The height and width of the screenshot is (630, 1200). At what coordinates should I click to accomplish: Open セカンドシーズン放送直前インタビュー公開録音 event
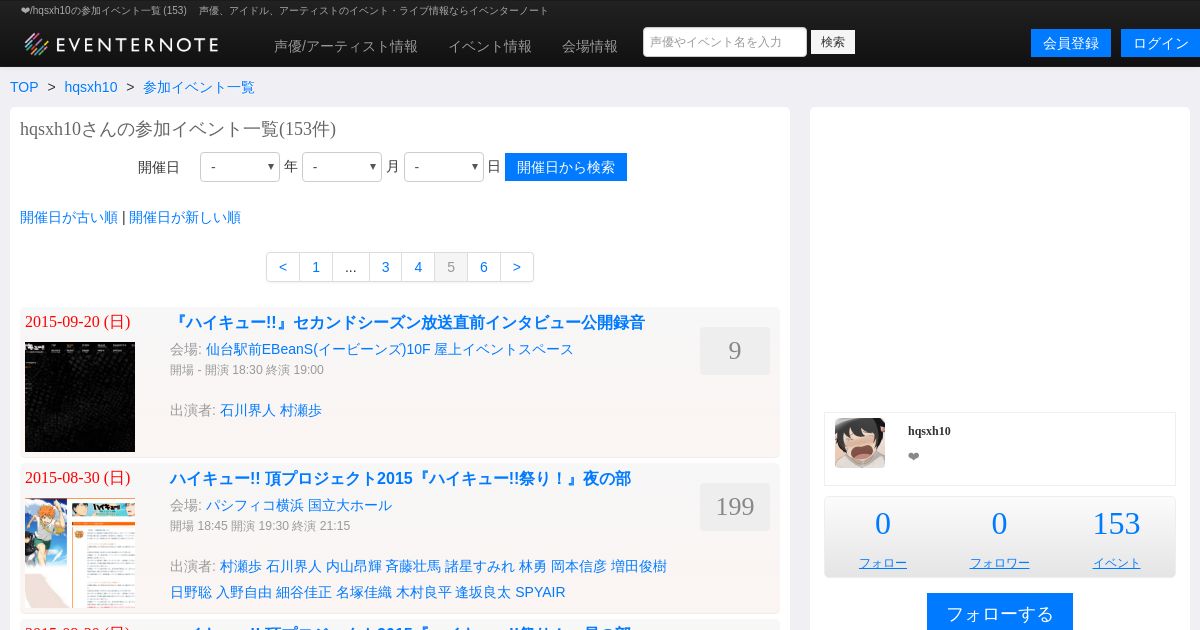point(408,322)
